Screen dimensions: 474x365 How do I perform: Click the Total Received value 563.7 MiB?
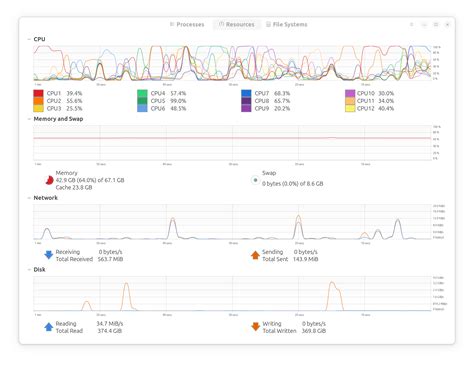pos(110,259)
